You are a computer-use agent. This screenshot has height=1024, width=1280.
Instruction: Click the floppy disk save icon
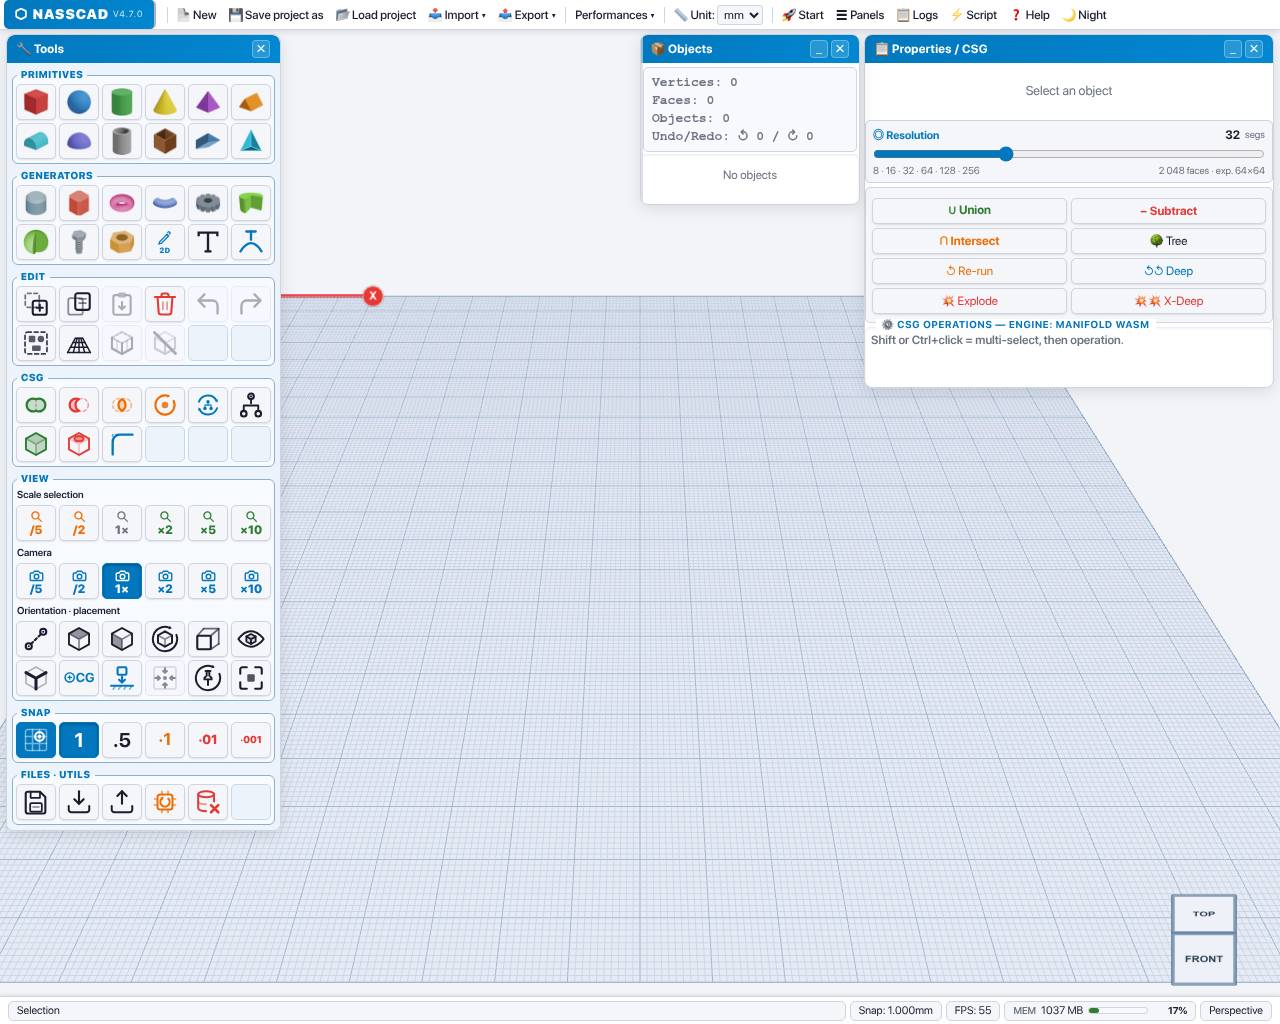pyautogui.click(x=36, y=802)
